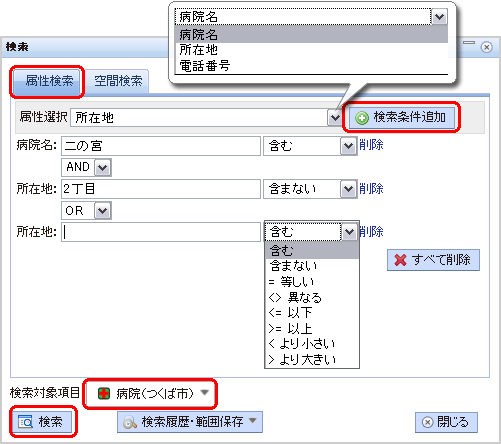The height and width of the screenshot is (444, 501).
Task: Minimize the 検索 dialog panel
Action: (469, 43)
